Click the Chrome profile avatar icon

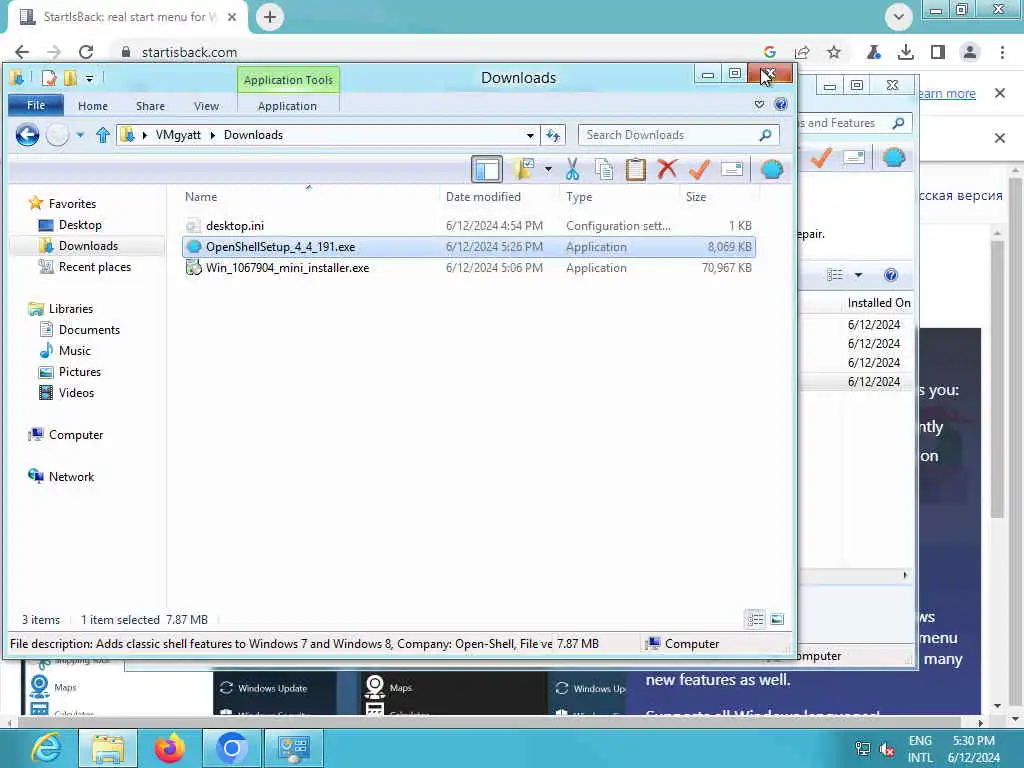(970, 52)
